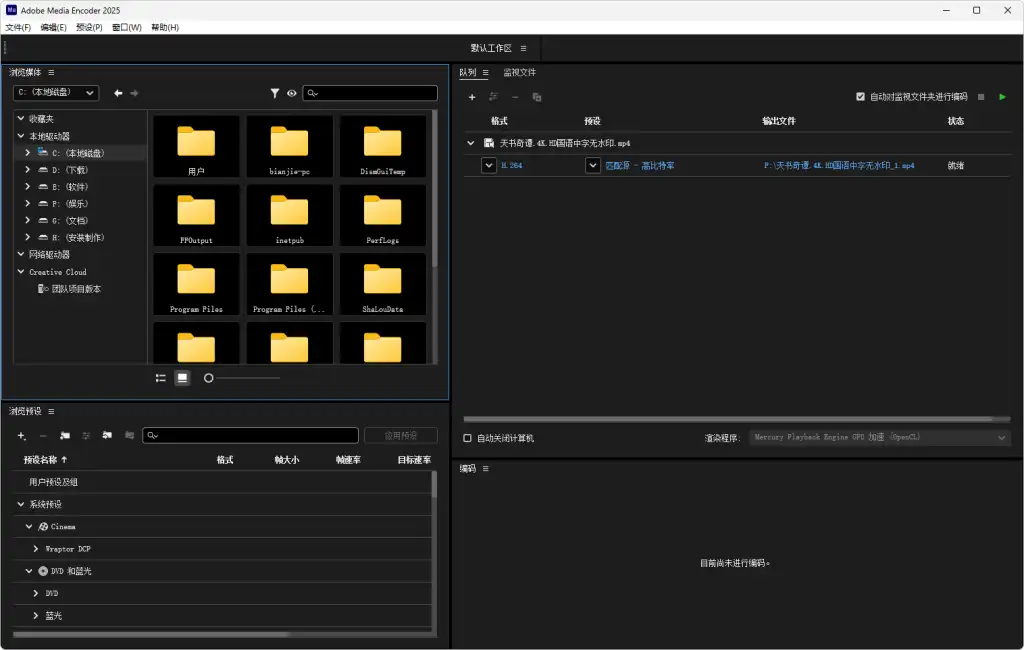This screenshot has height=650, width=1024.
Task: Open the C: (本地磁盘) drive dropdown
Action: click(x=56, y=93)
